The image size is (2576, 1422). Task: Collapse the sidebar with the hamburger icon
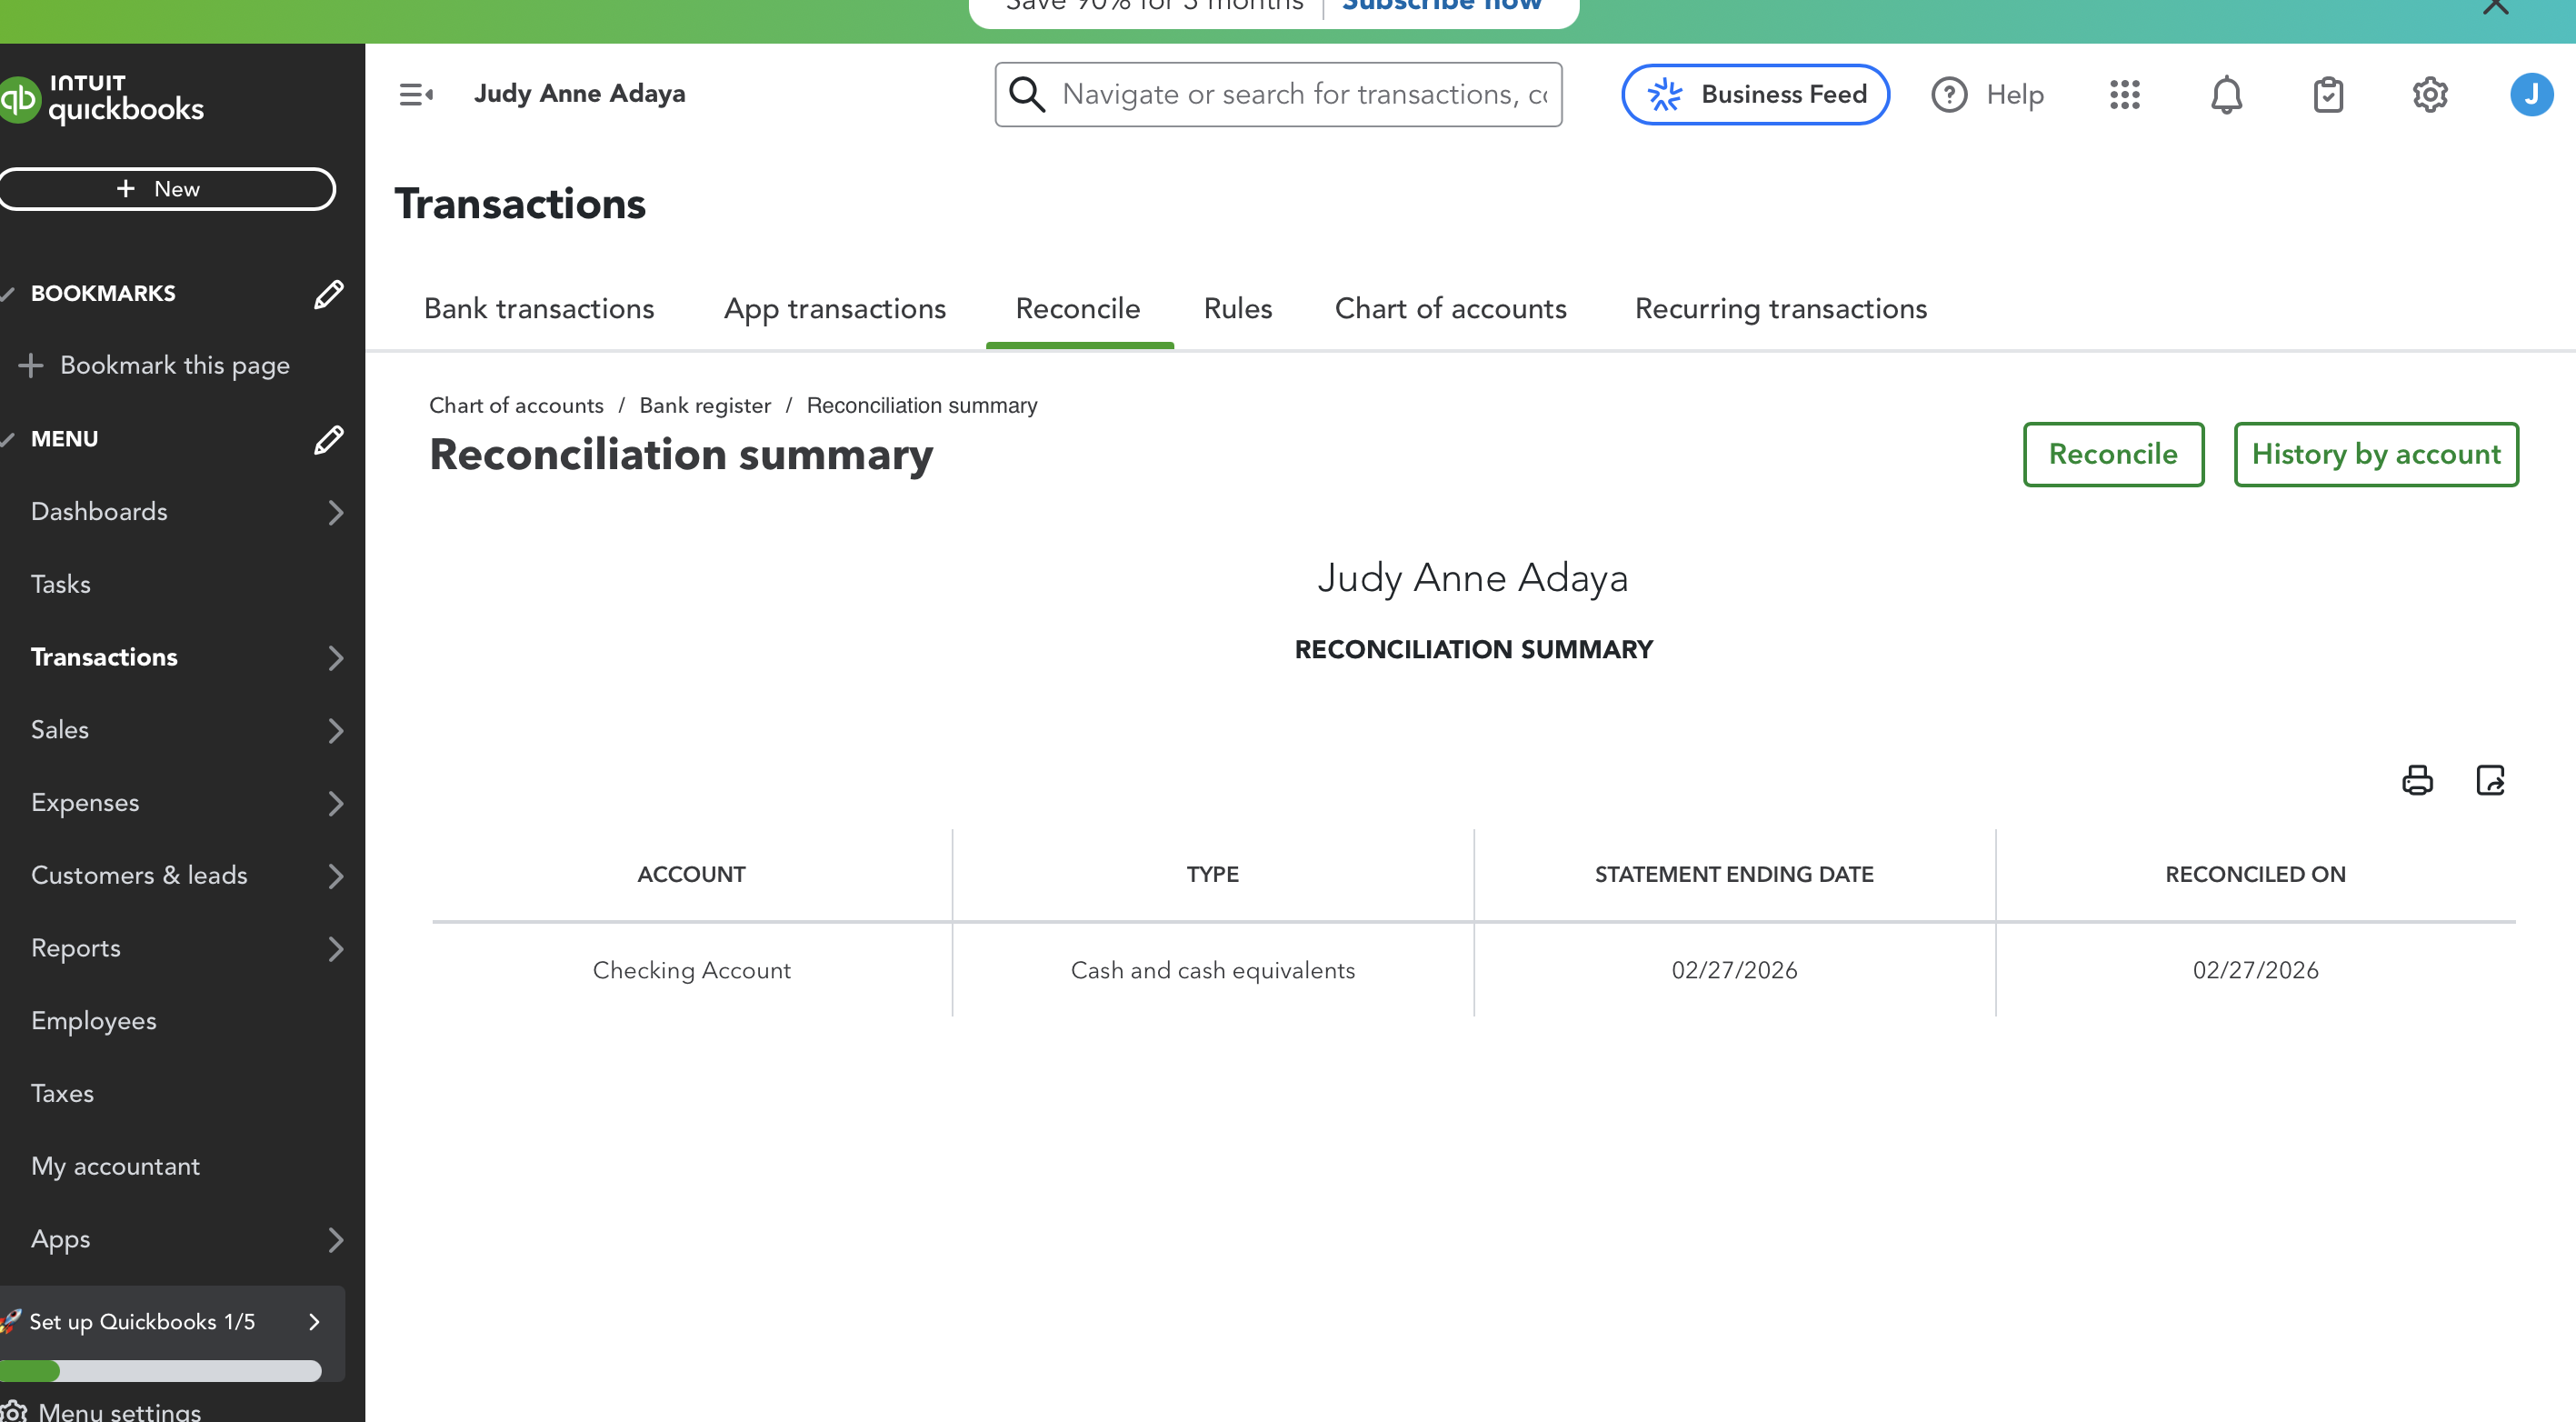pos(415,95)
